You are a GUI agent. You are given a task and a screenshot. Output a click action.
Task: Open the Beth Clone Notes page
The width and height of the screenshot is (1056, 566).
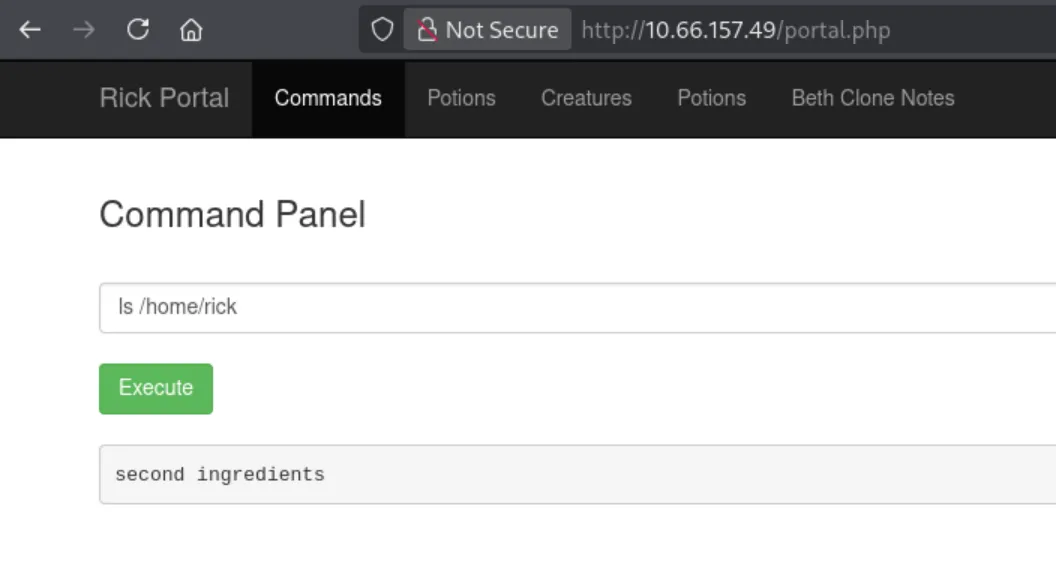coord(873,98)
